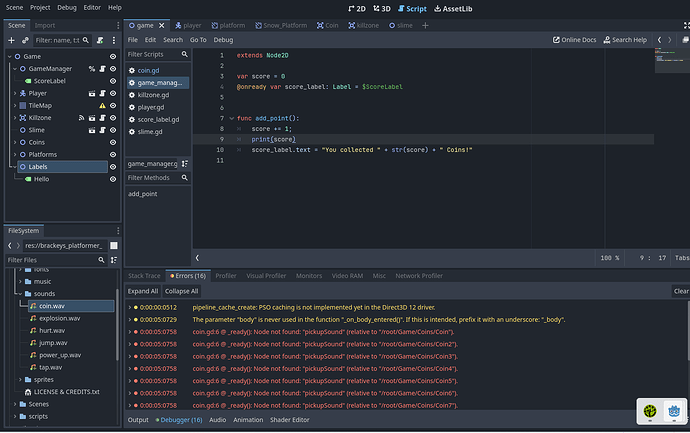Toggle FileSystem split view mode icon

tap(114, 246)
